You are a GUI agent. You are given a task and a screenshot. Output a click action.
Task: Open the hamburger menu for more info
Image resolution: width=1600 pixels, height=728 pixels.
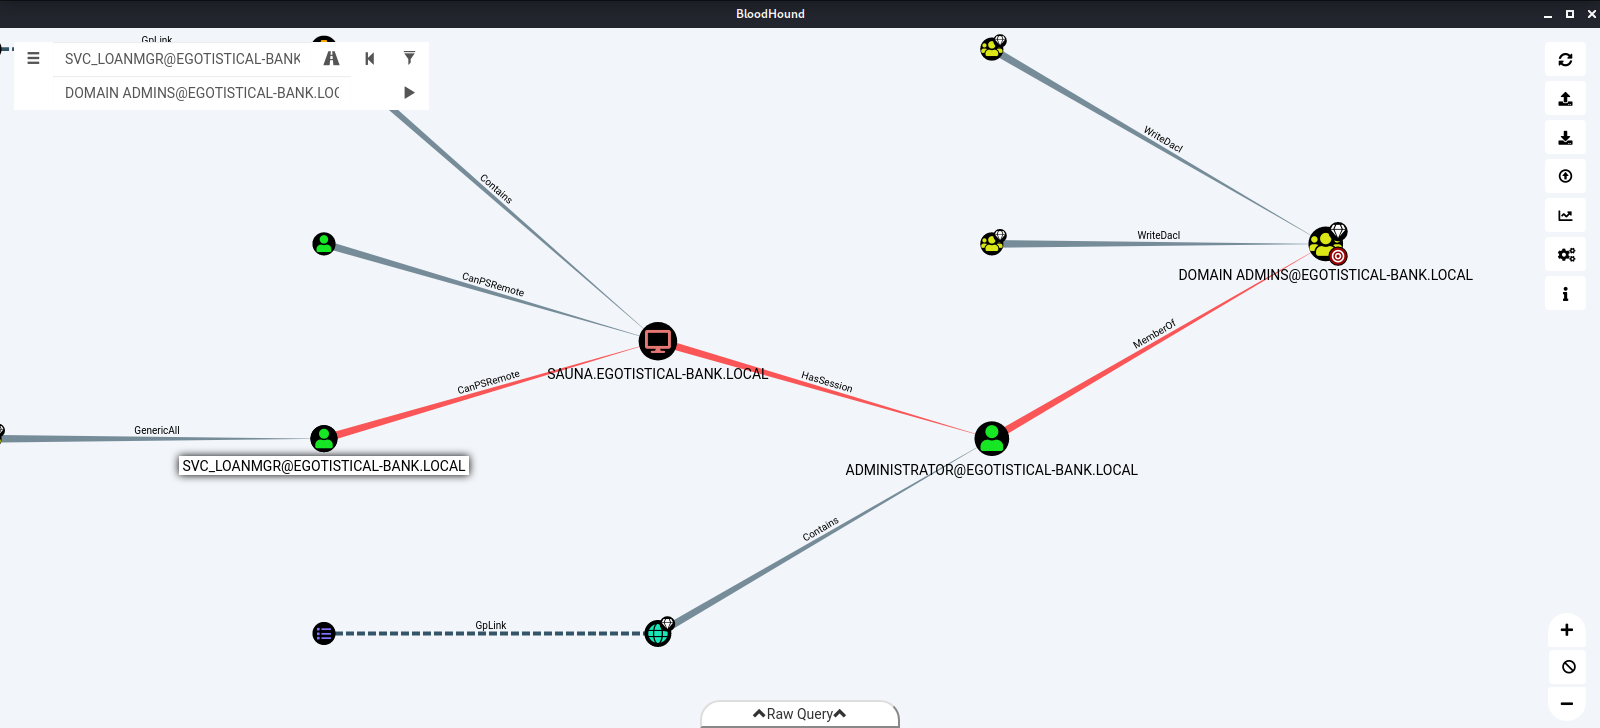pyautogui.click(x=33, y=58)
